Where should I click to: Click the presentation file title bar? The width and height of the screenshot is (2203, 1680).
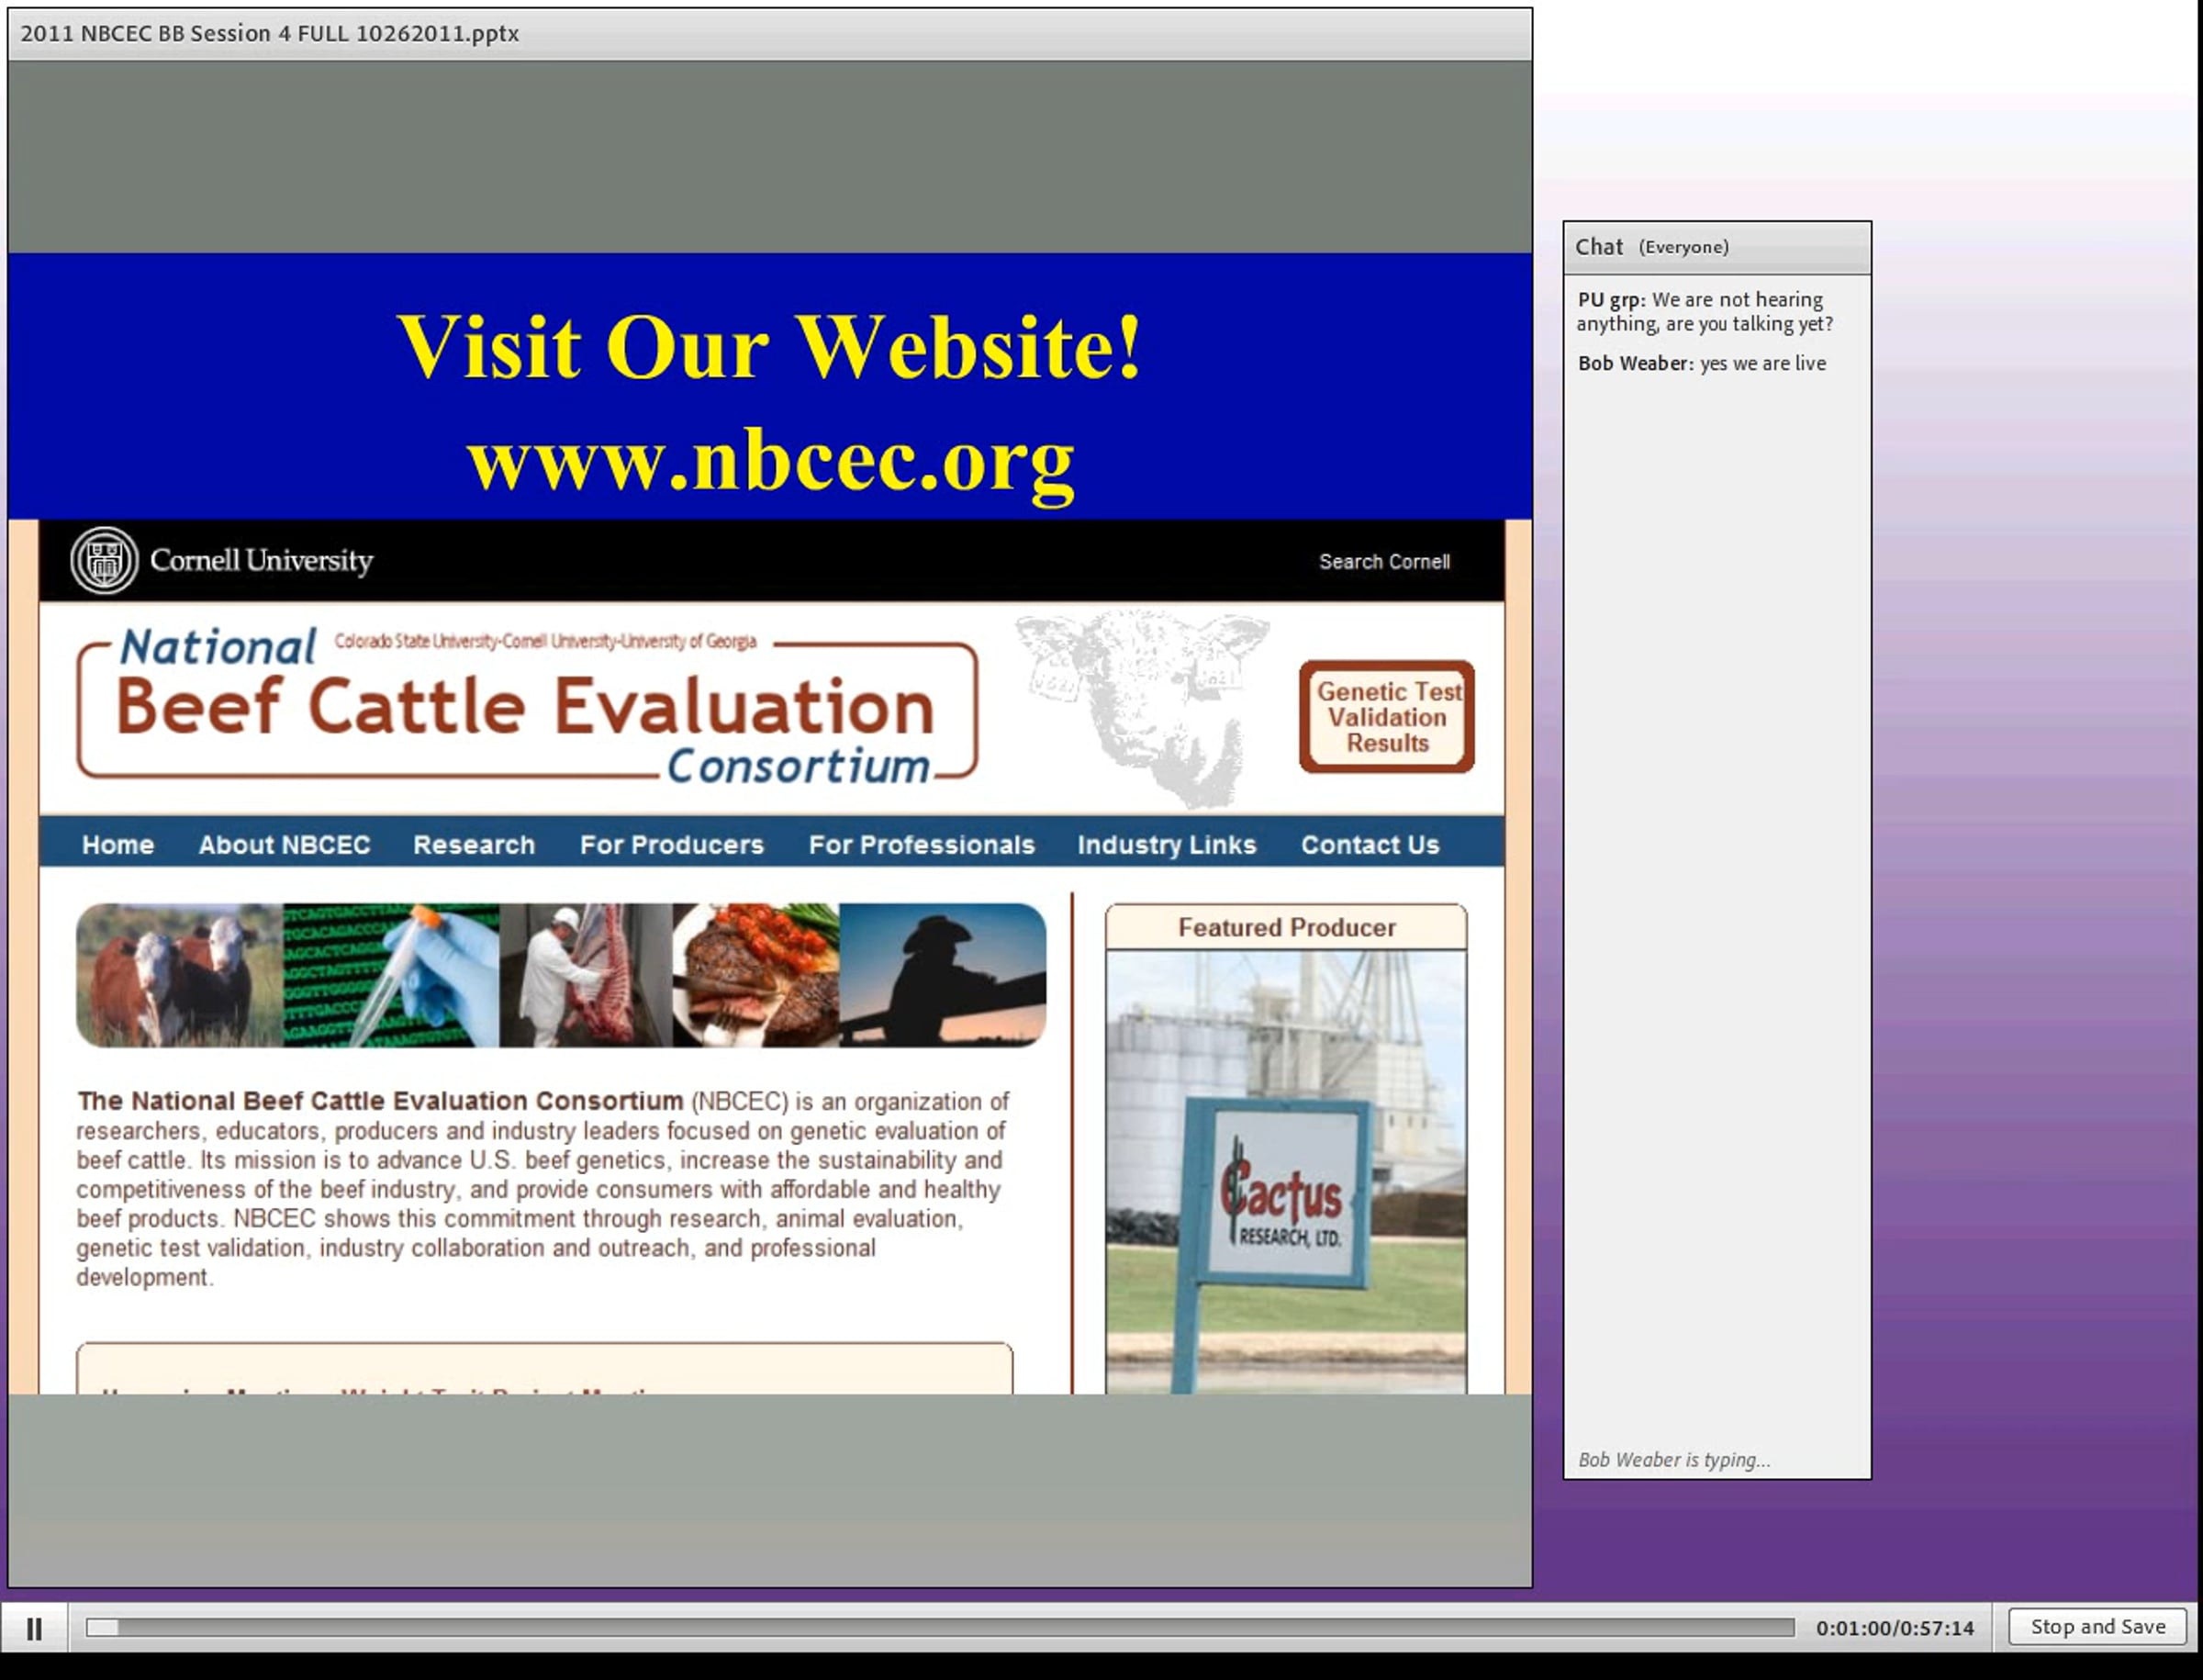770,34
